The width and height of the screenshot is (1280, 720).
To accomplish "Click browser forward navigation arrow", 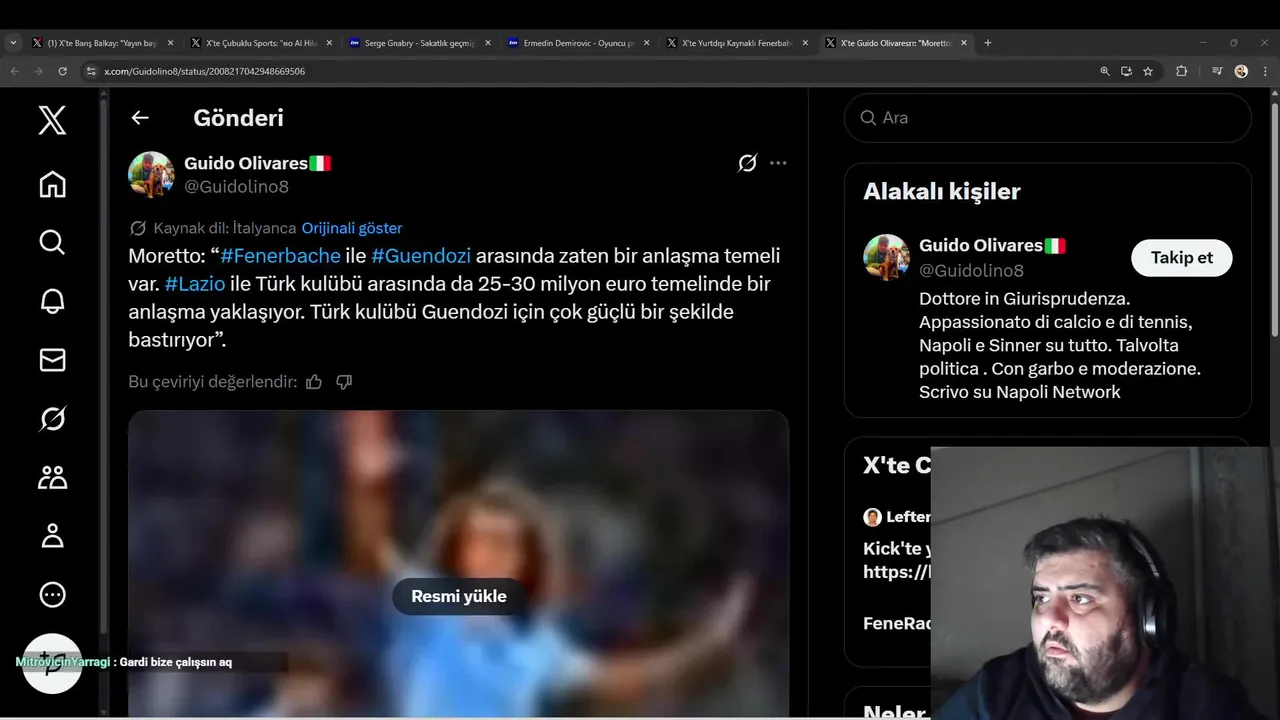I will [x=38, y=71].
